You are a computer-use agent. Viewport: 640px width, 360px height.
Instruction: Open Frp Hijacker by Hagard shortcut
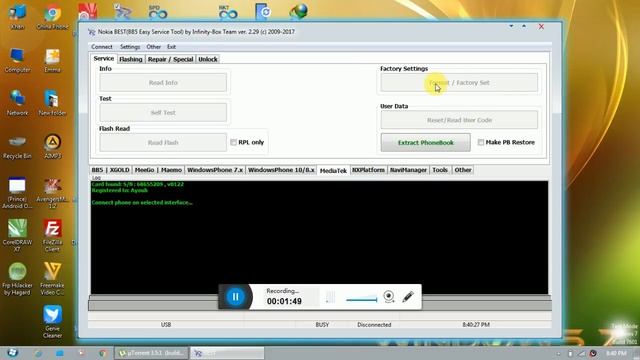pos(17,279)
